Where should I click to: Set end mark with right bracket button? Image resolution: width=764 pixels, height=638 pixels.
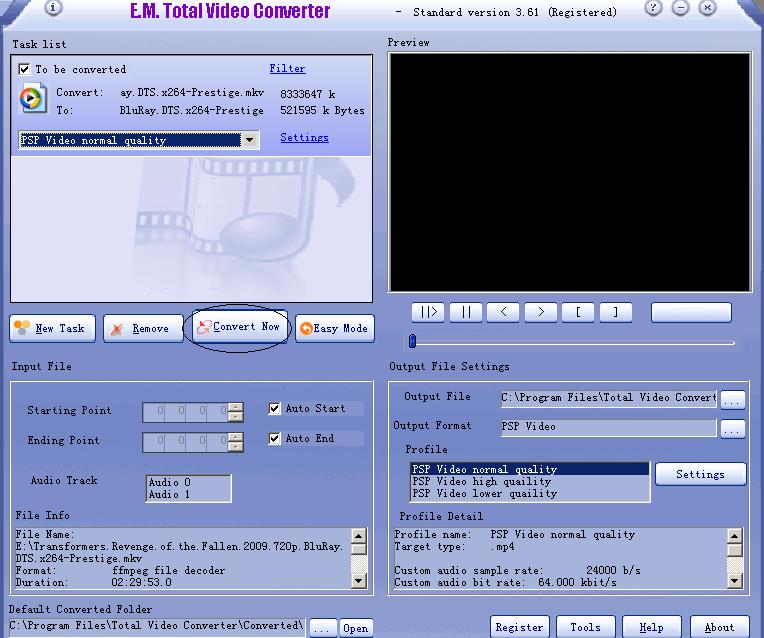point(616,312)
